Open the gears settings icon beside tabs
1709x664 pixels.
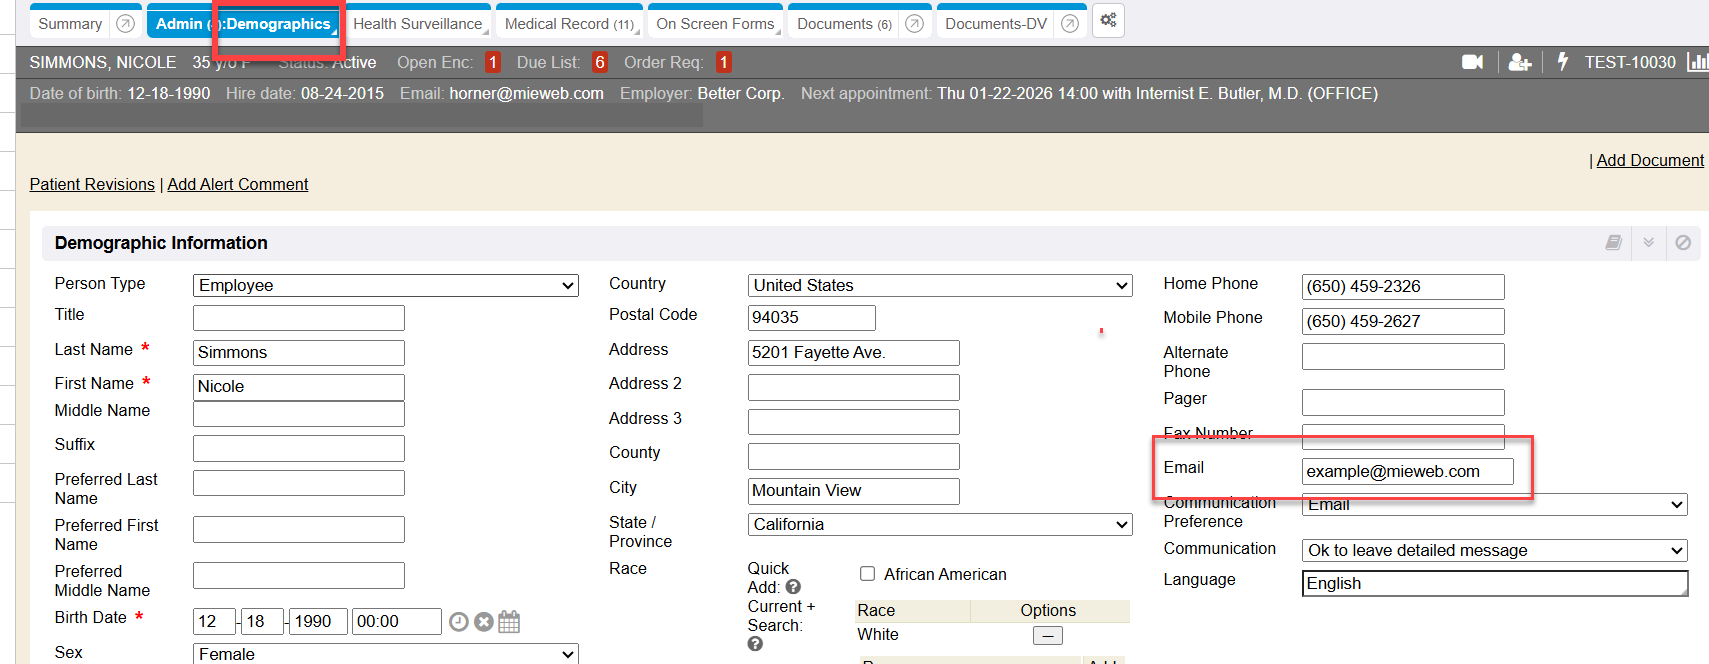pos(1108,21)
